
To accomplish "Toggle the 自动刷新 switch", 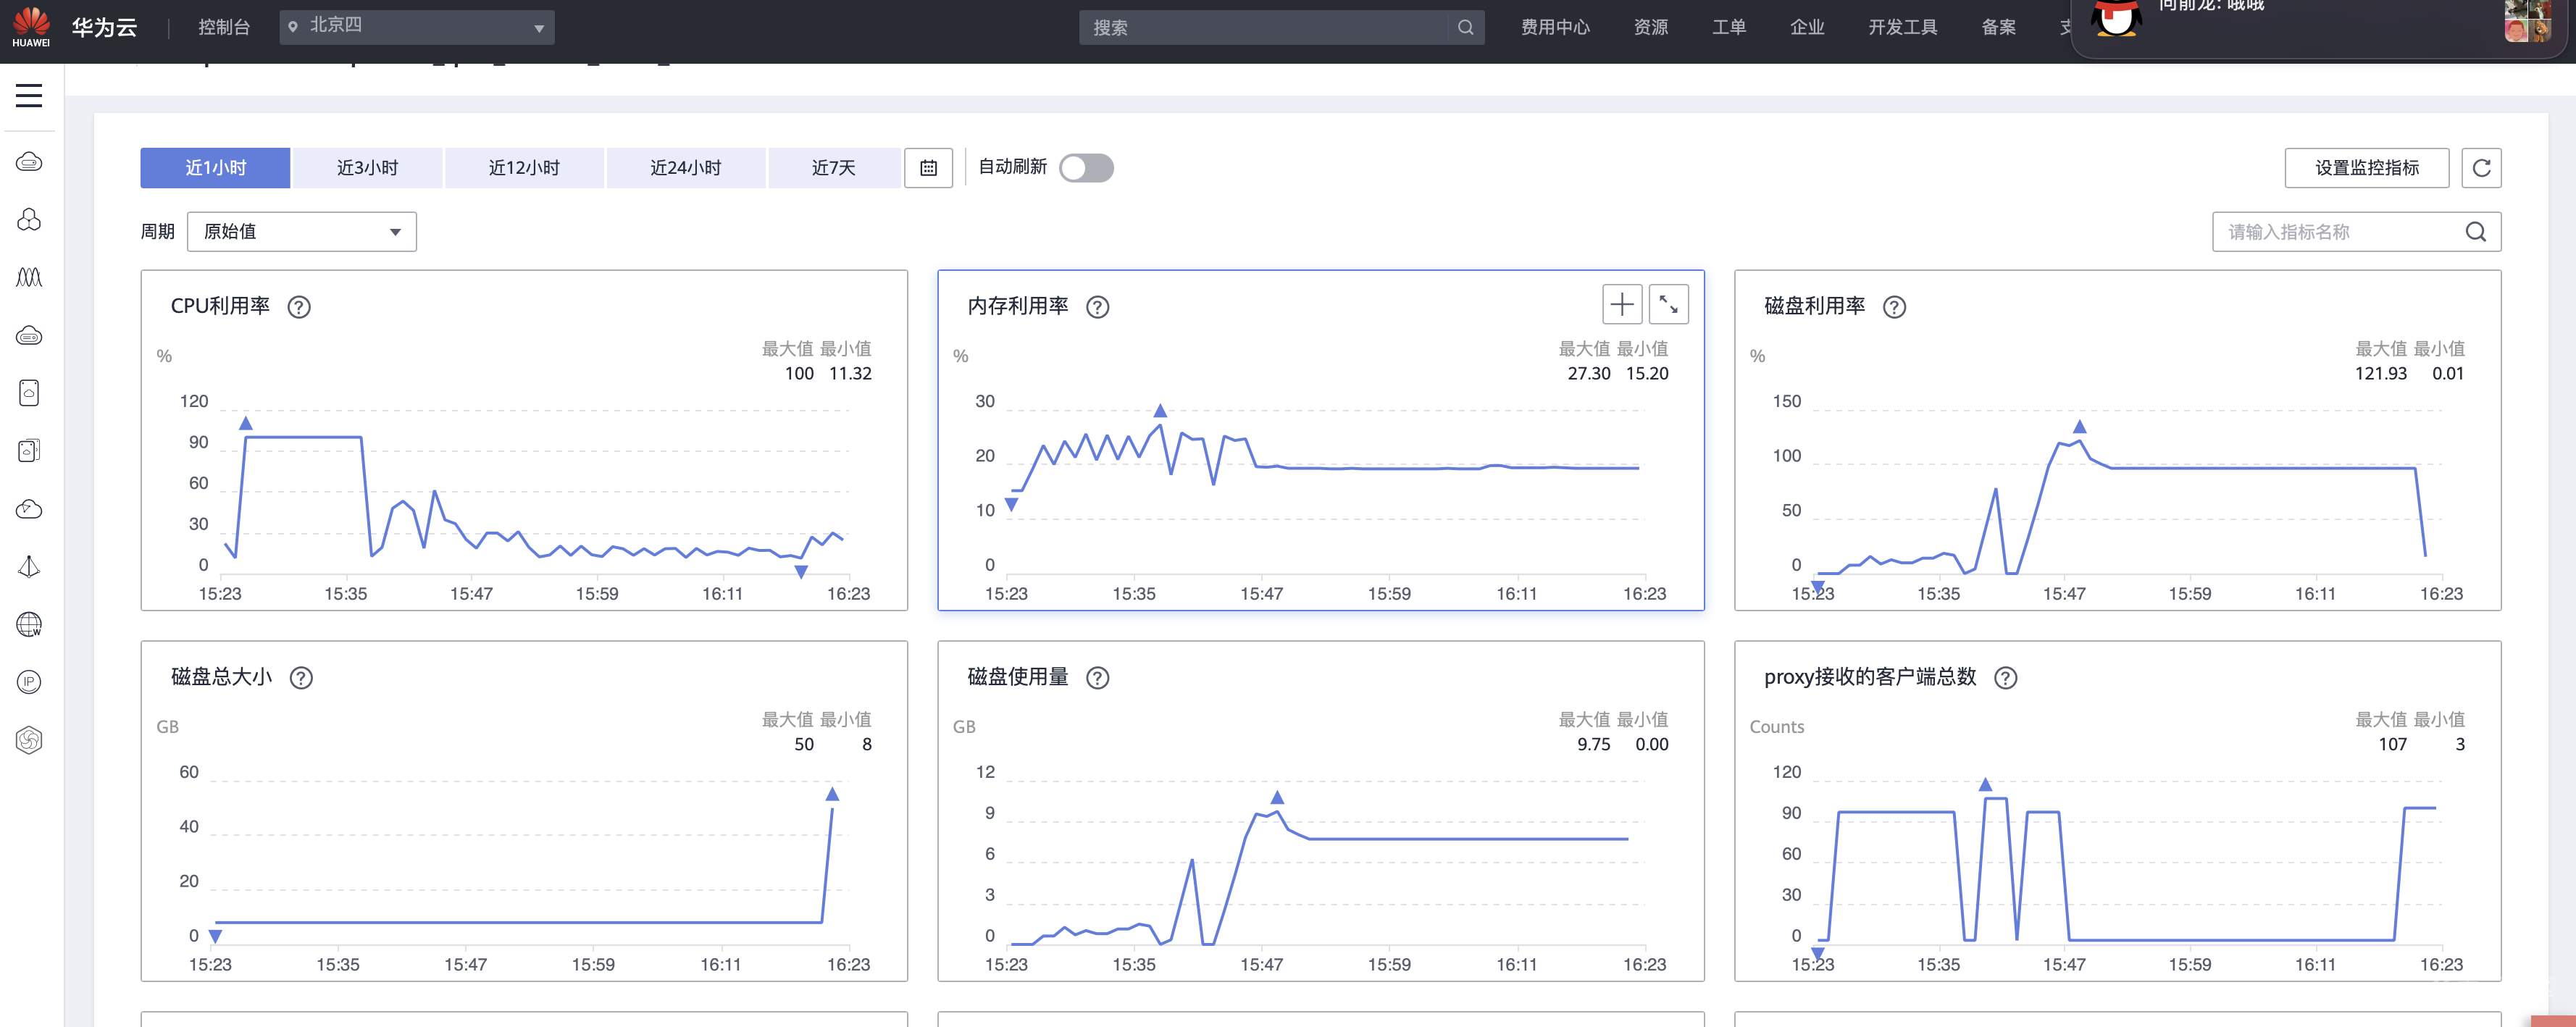I will (1086, 168).
